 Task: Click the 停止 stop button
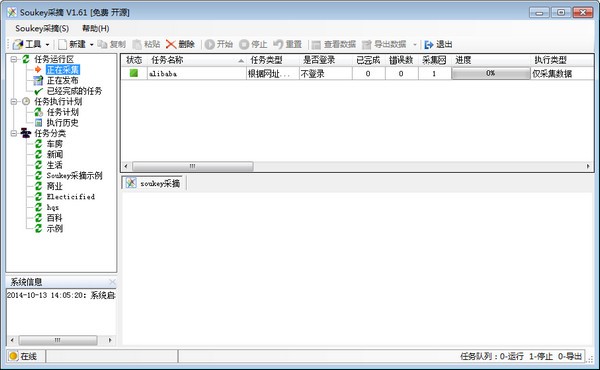253,44
